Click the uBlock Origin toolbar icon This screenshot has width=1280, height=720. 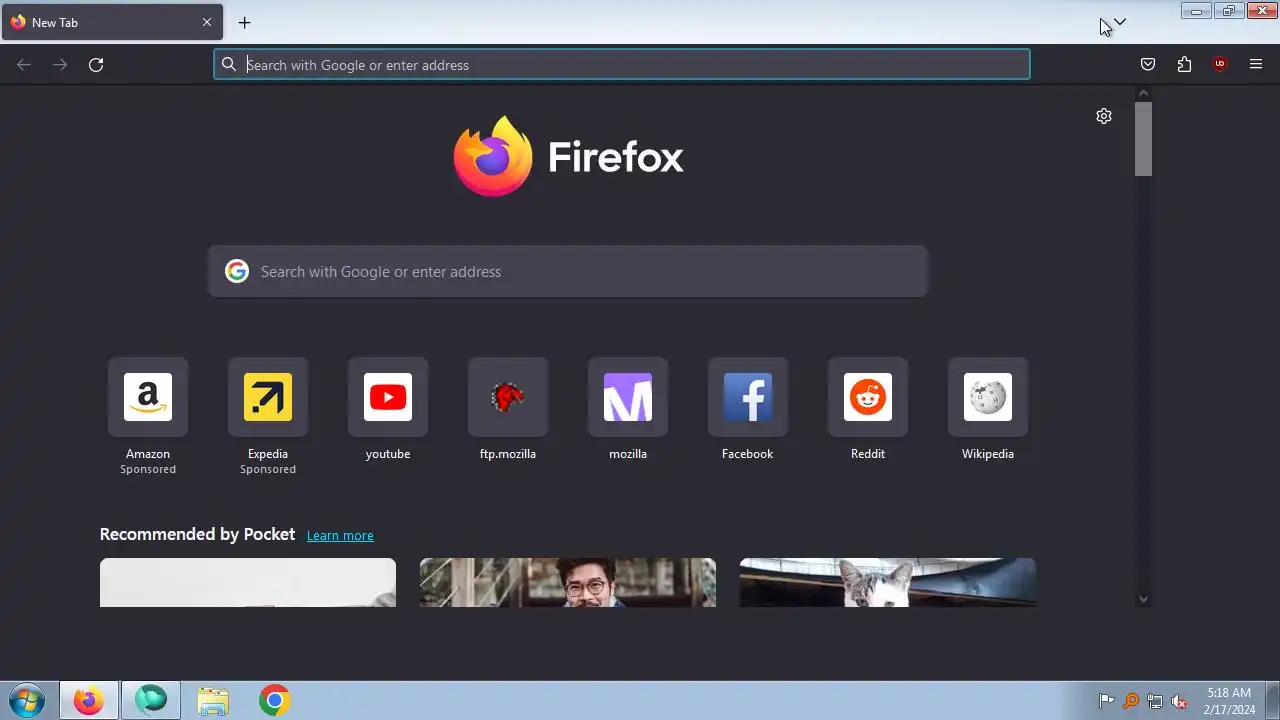click(x=1220, y=65)
